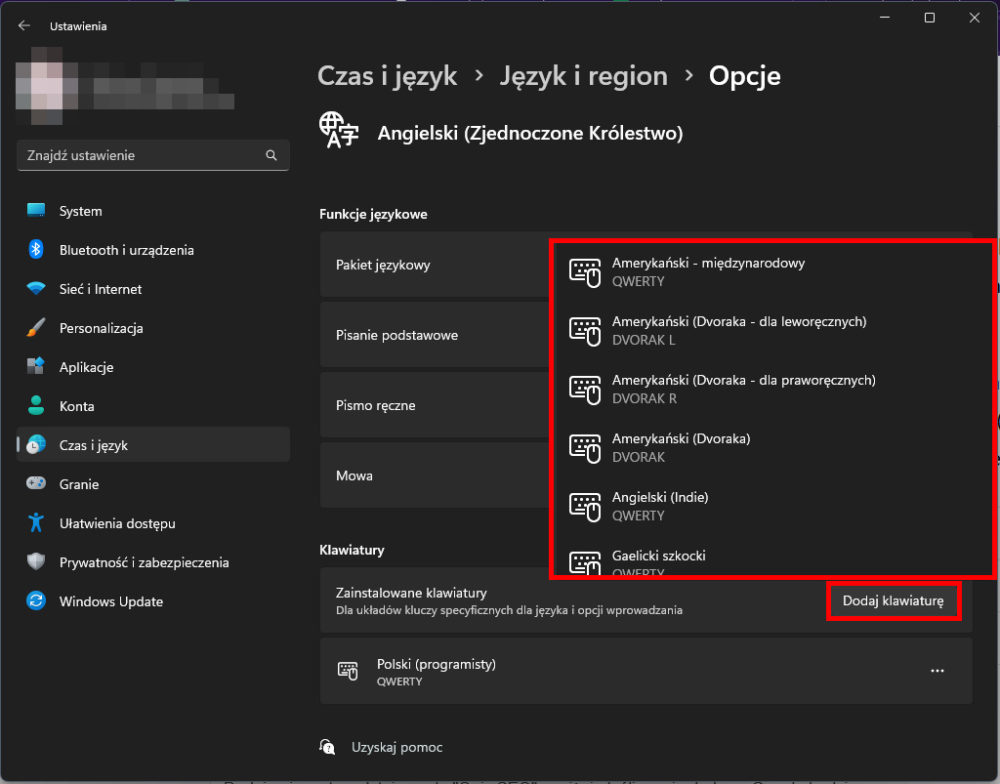Open Sieć i Internet section
This screenshot has height=784, width=1000.
[x=100, y=289]
